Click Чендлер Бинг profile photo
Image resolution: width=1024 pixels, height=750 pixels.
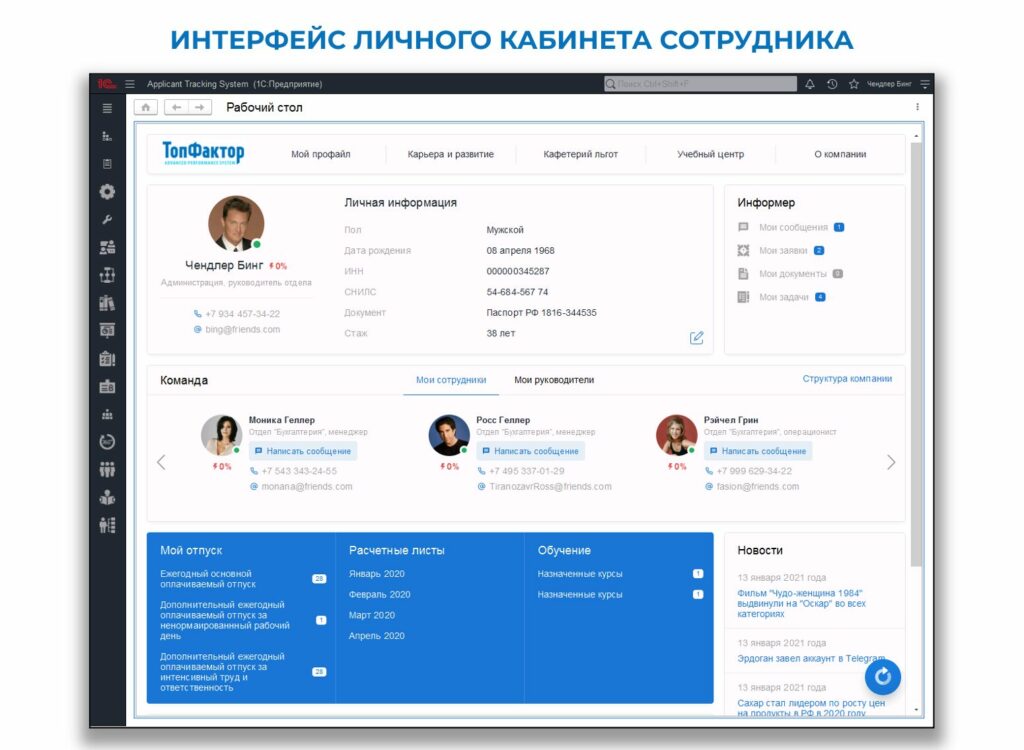[236, 223]
